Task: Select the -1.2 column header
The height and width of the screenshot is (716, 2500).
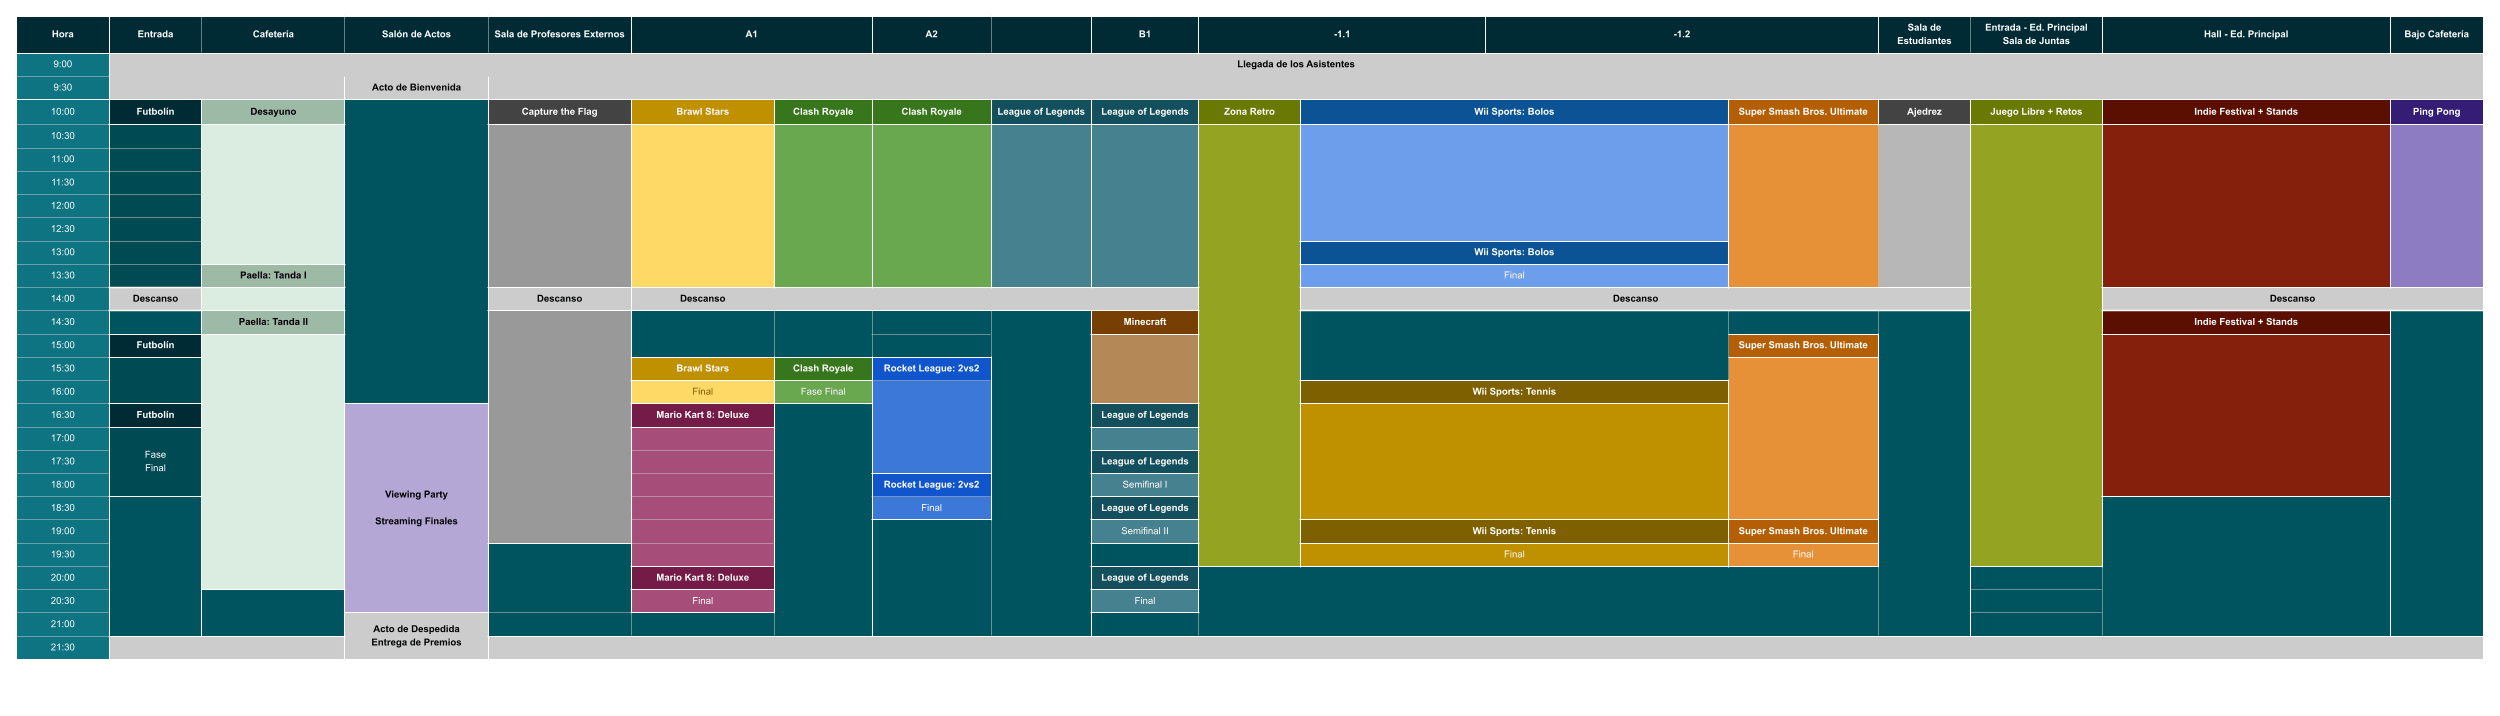Action: pyautogui.click(x=1681, y=34)
